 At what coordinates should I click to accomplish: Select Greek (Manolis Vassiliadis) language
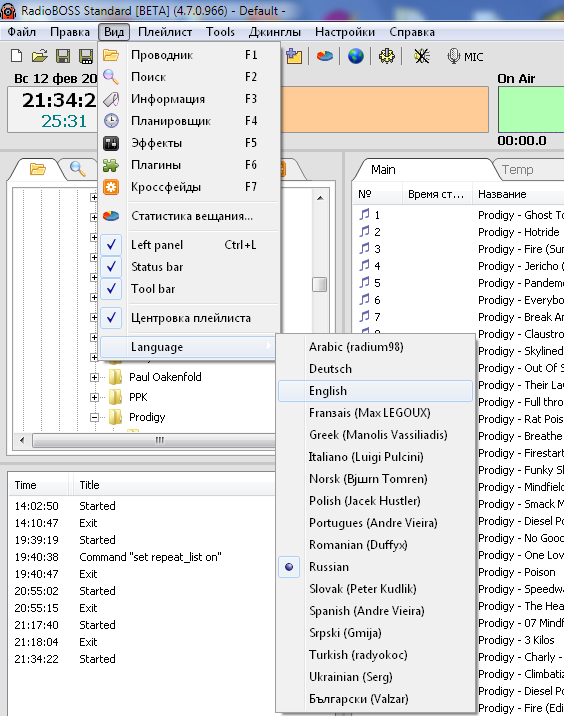click(x=375, y=435)
